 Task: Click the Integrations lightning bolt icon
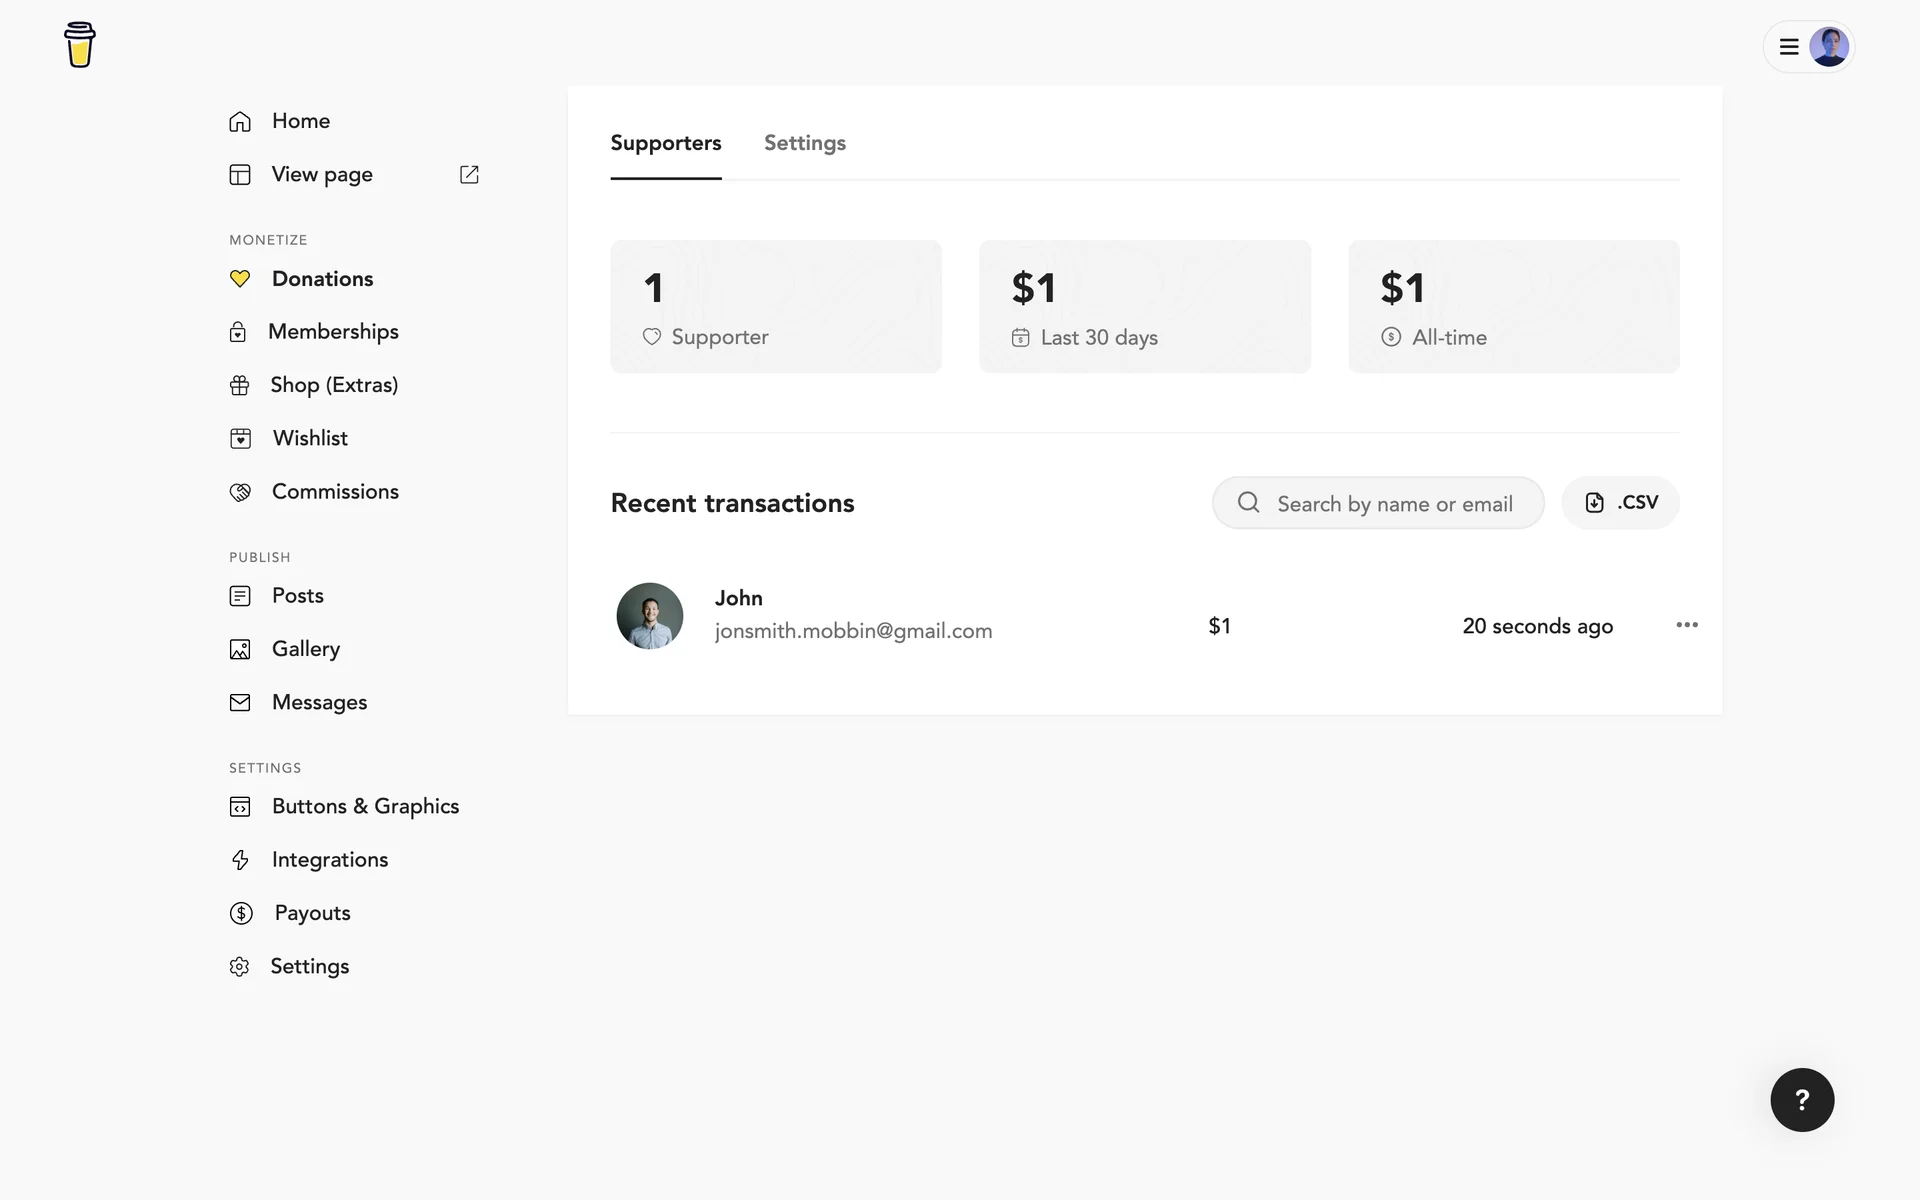pyautogui.click(x=240, y=860)
